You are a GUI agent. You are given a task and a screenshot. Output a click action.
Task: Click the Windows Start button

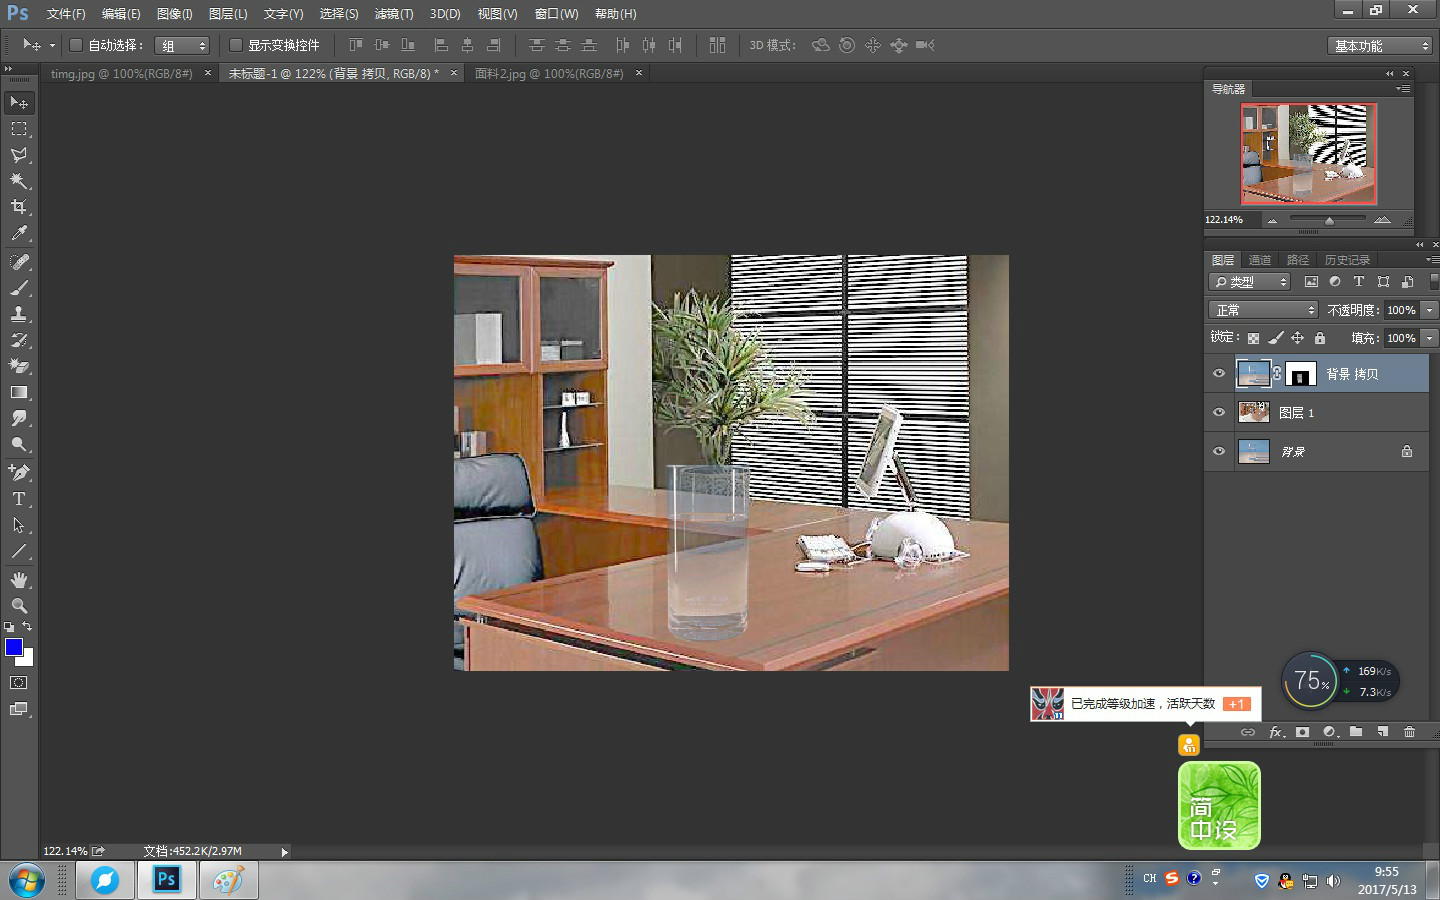(x=26, y=881)
